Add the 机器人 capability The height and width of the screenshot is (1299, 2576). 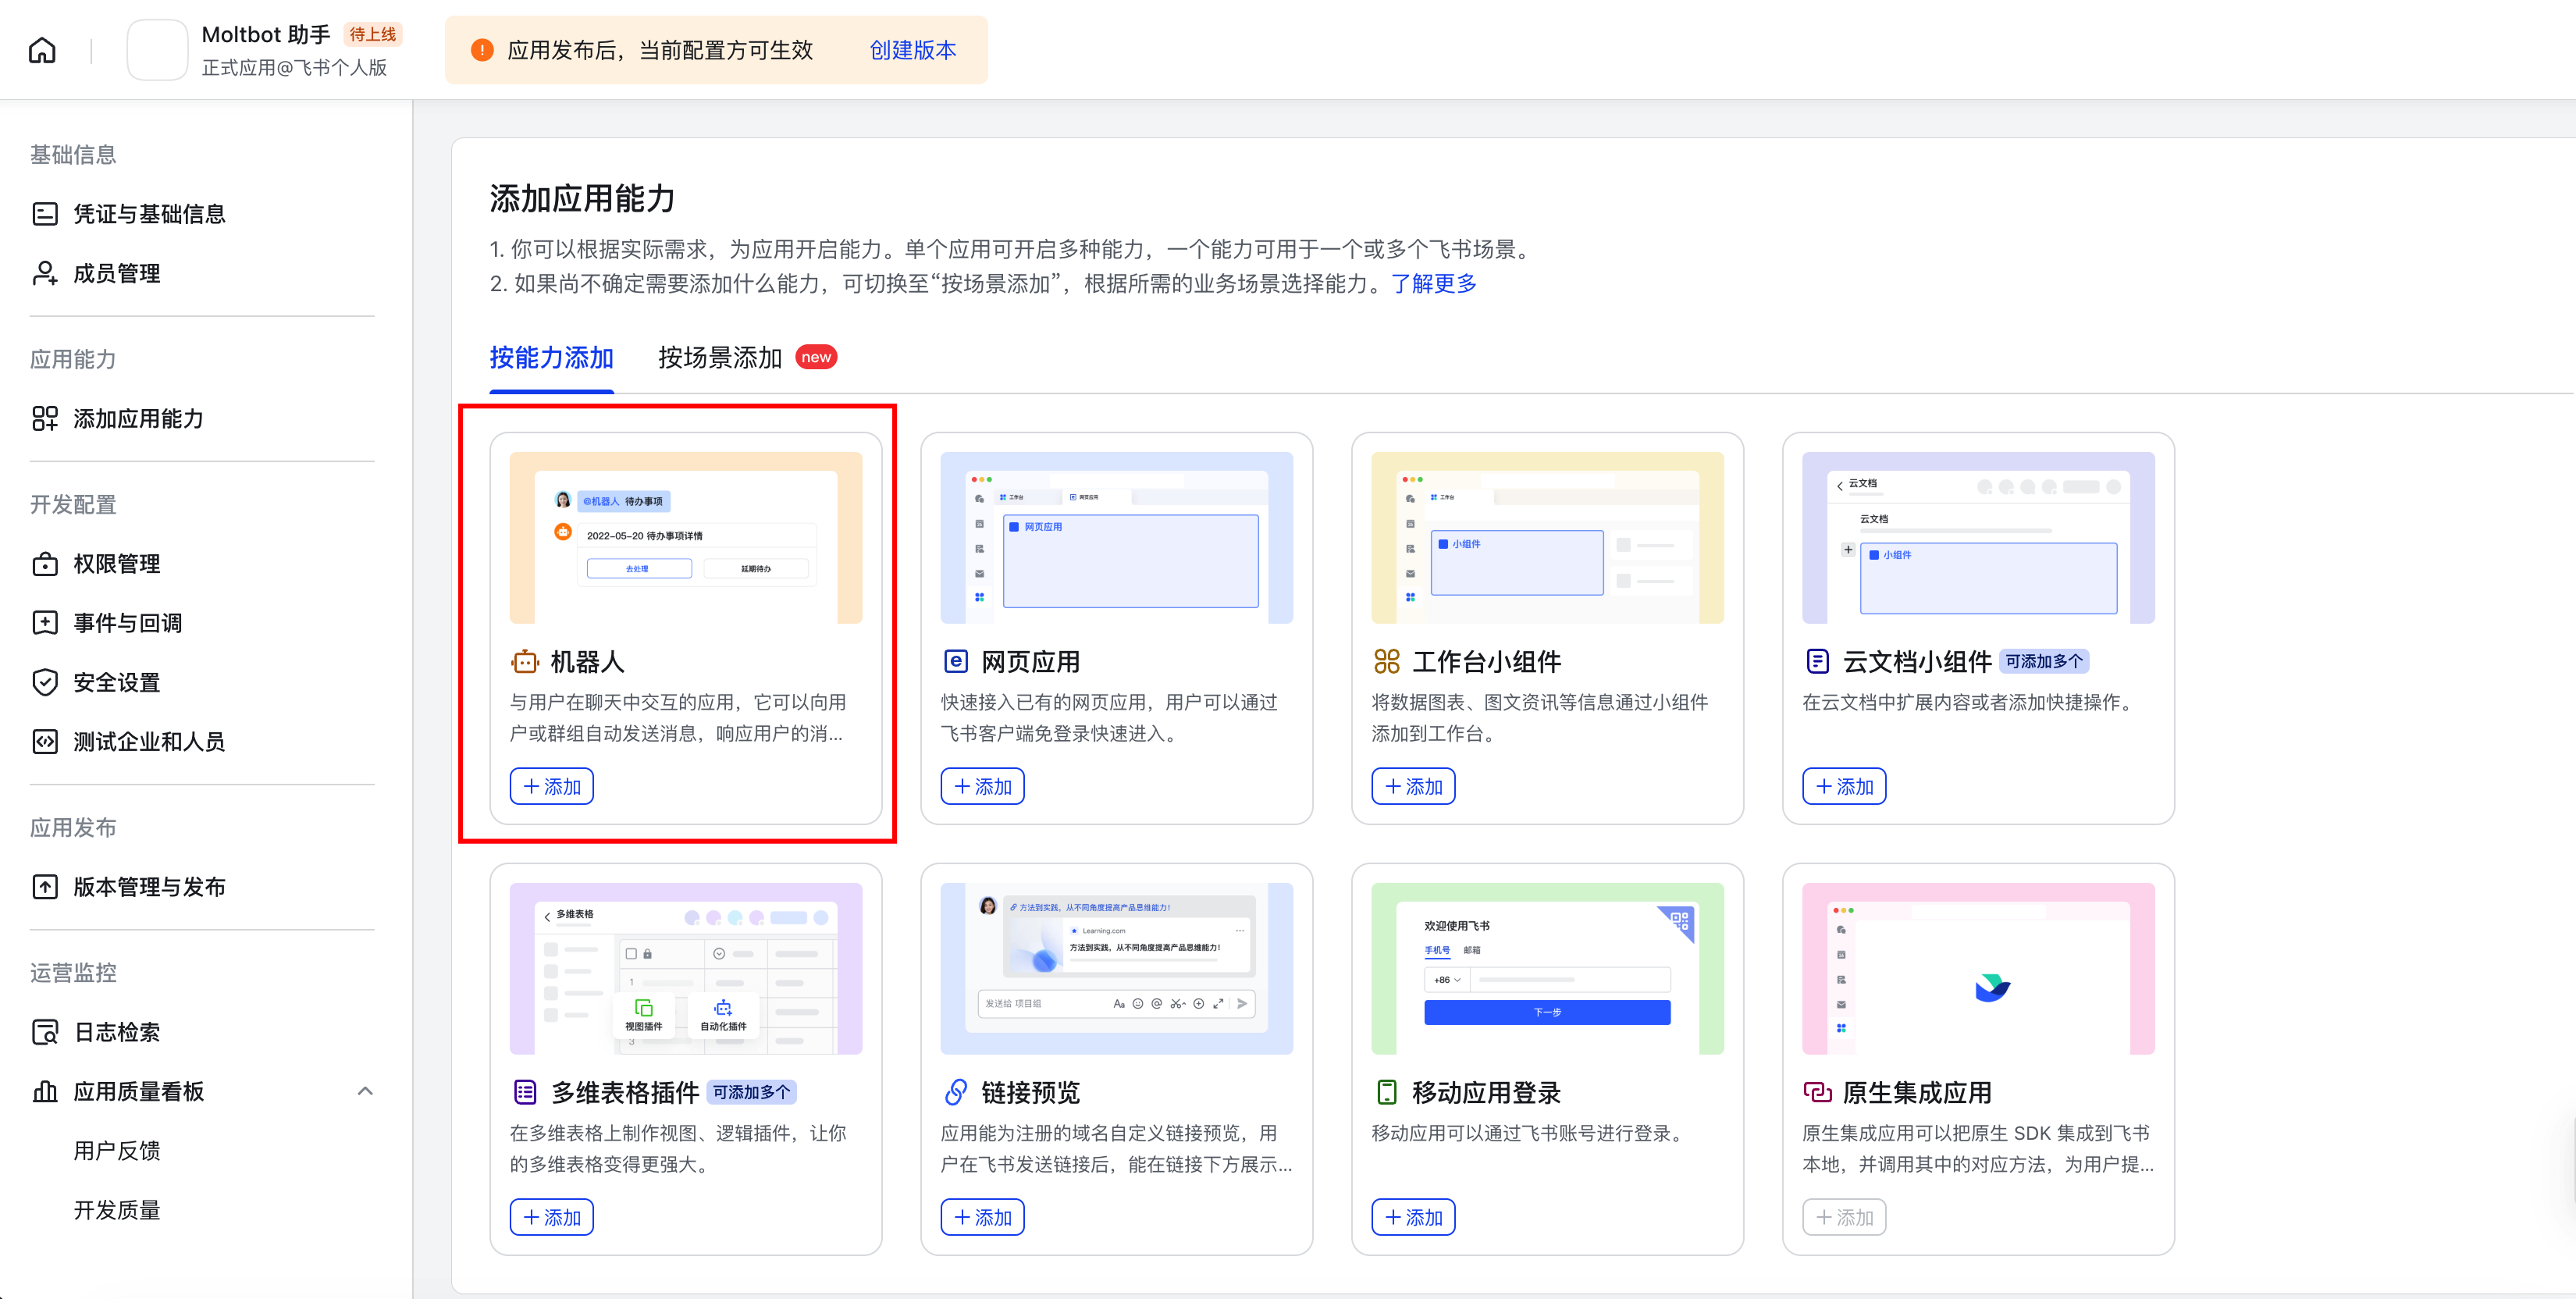point(551,786)
